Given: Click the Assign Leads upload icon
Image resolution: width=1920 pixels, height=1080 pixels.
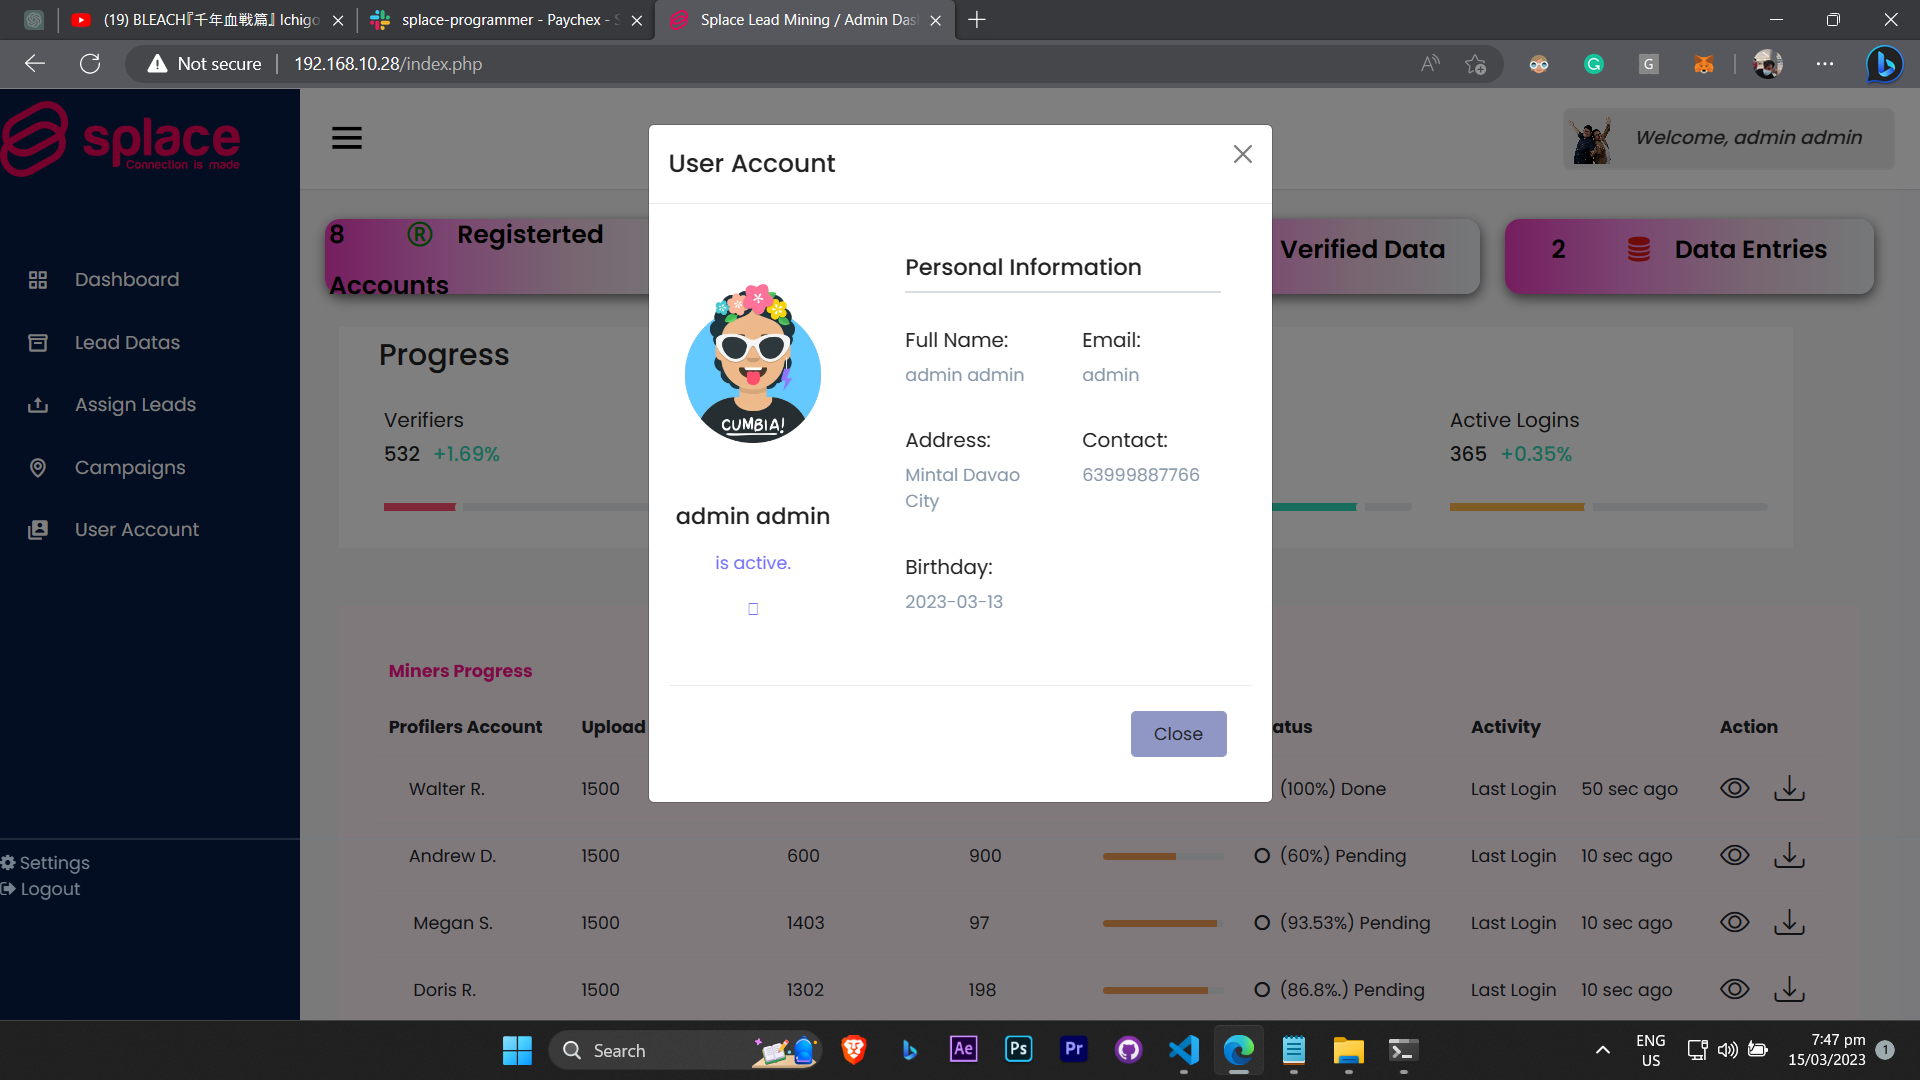Looking at the screenshot, I should [38, 405].
